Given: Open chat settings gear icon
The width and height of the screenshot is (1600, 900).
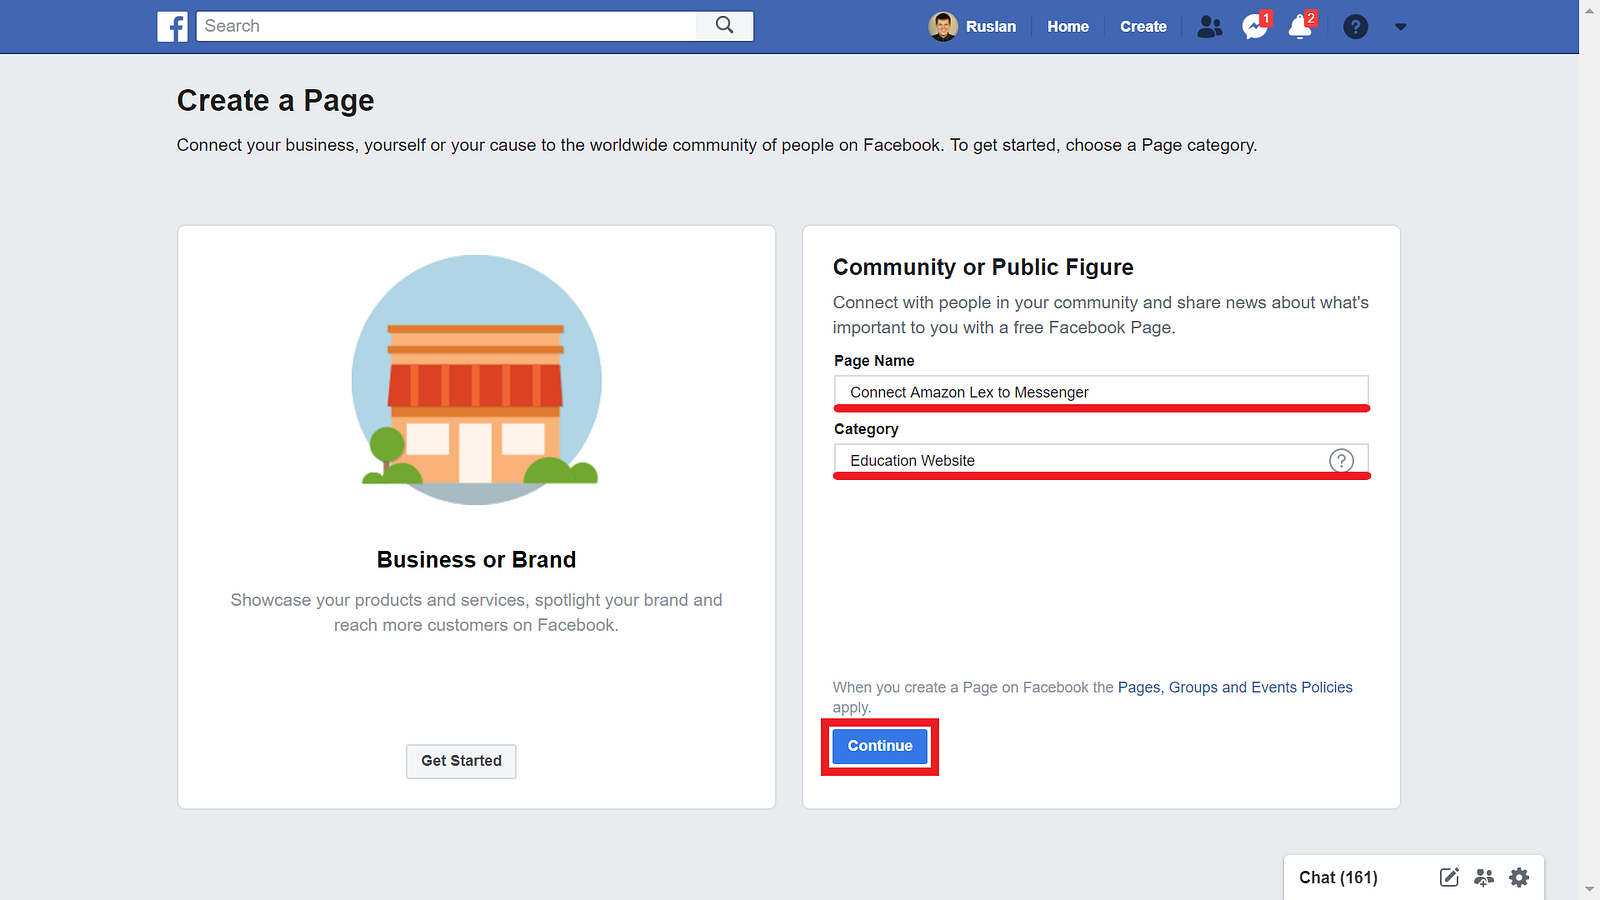Looking at the screenshot, I should [1519, 877].
